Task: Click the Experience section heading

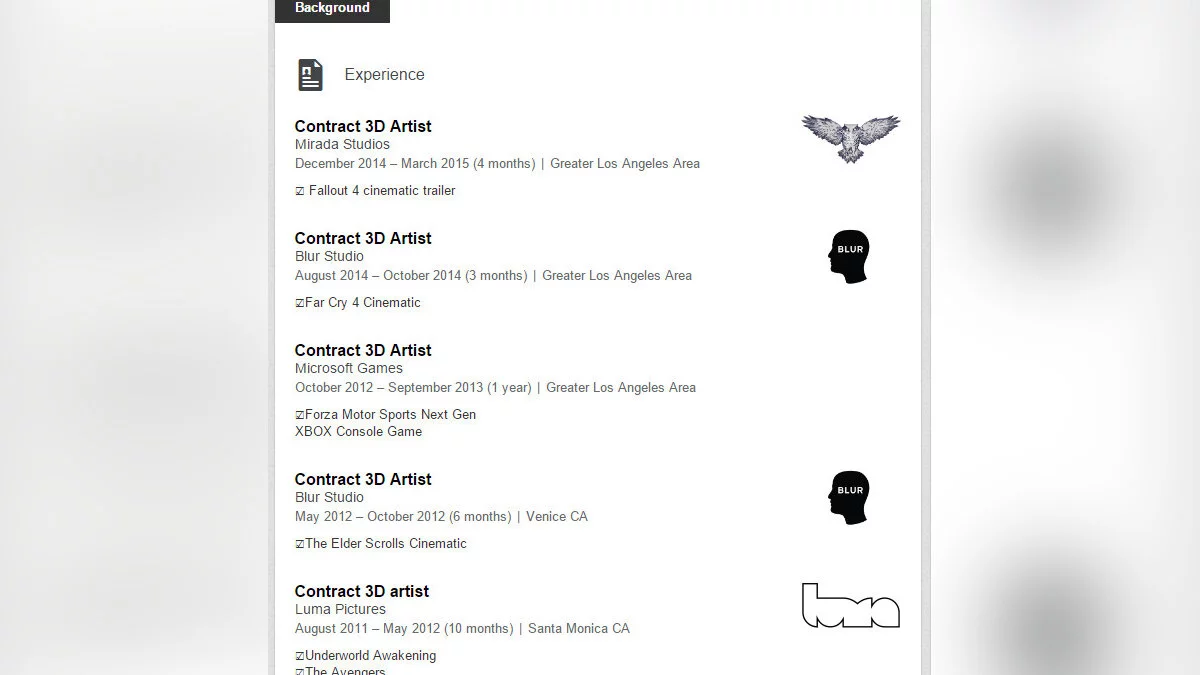Action: tap(384, 75)
